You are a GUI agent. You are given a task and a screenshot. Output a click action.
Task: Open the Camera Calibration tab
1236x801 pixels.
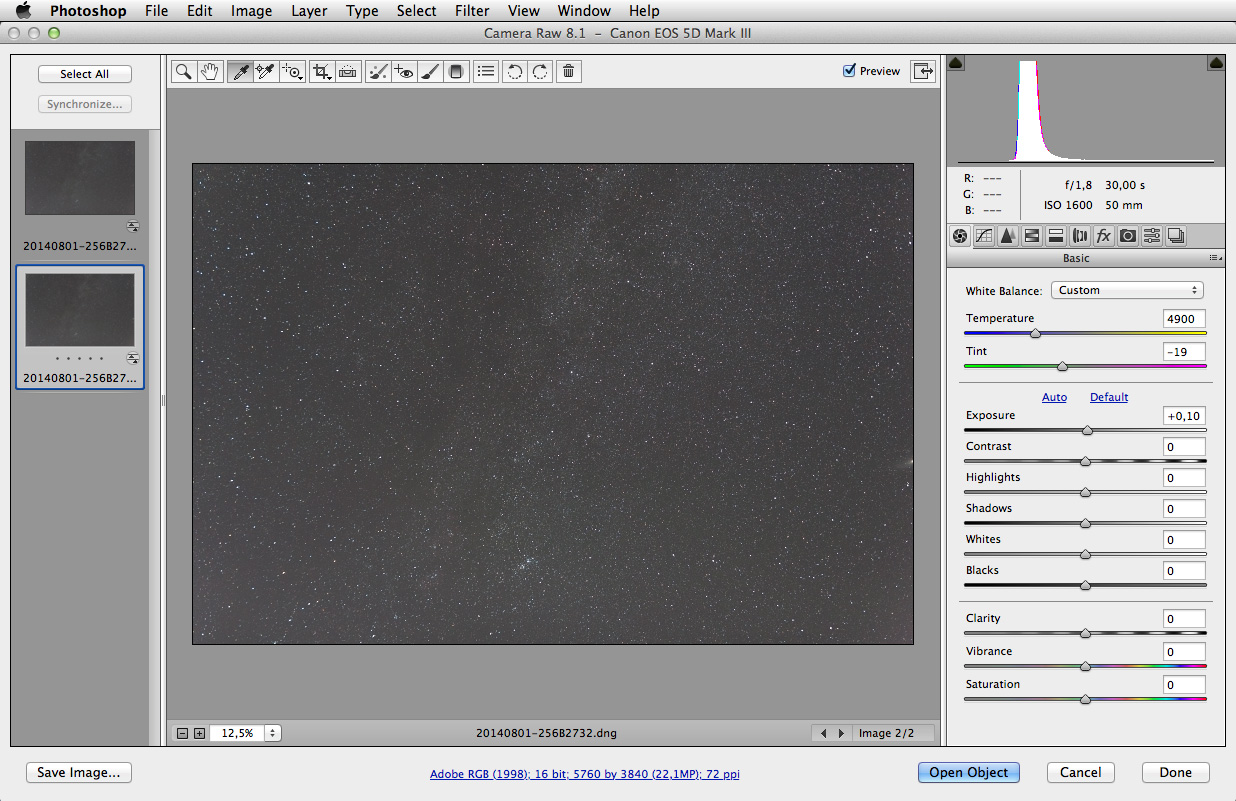click(1128, 236)
